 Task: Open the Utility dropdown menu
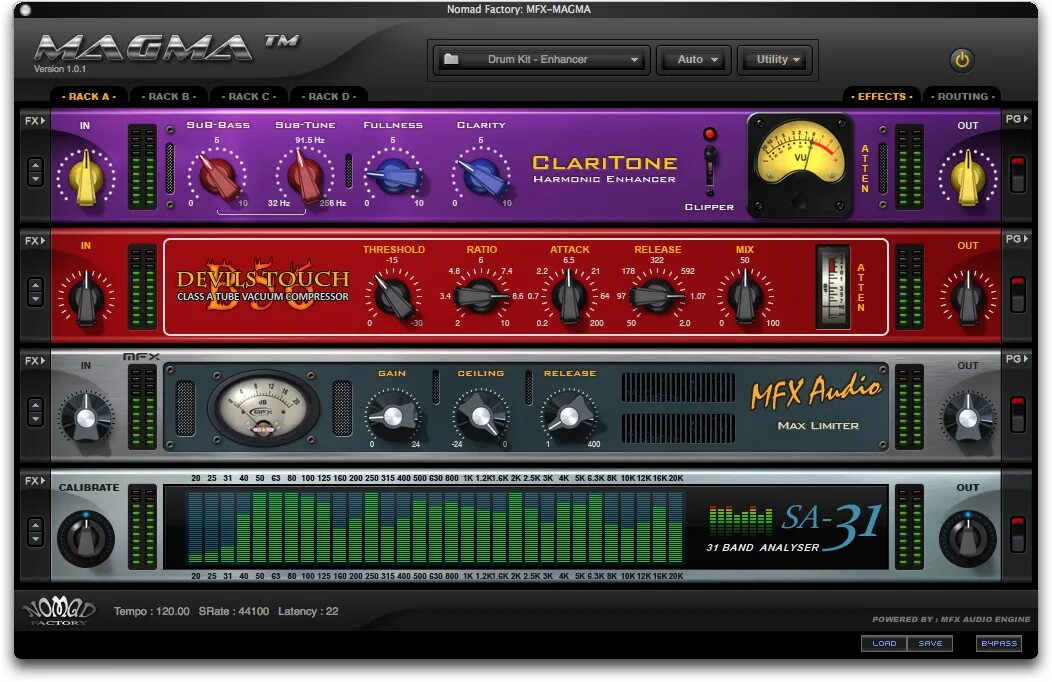(x=776, y=60)
